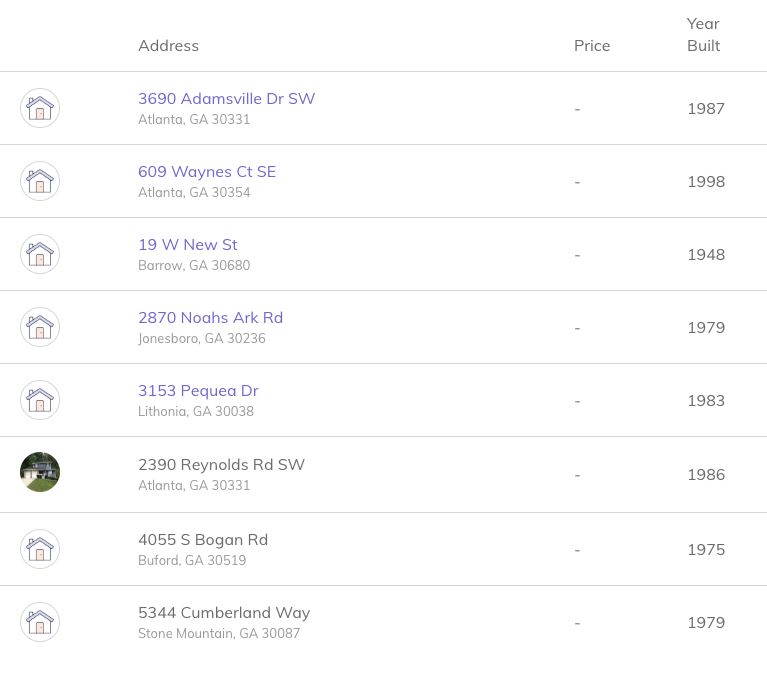Click house icon beside 3153 Pequea Dr

40,400
